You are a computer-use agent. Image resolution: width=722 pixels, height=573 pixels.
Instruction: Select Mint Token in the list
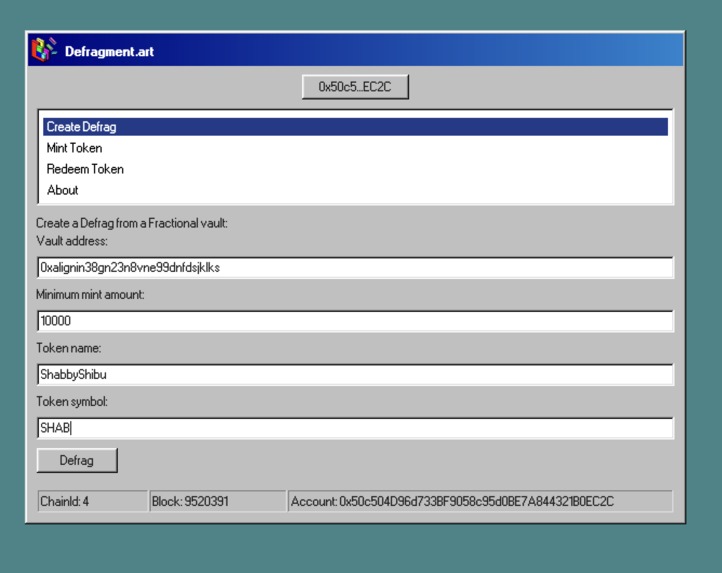[355, 148]
